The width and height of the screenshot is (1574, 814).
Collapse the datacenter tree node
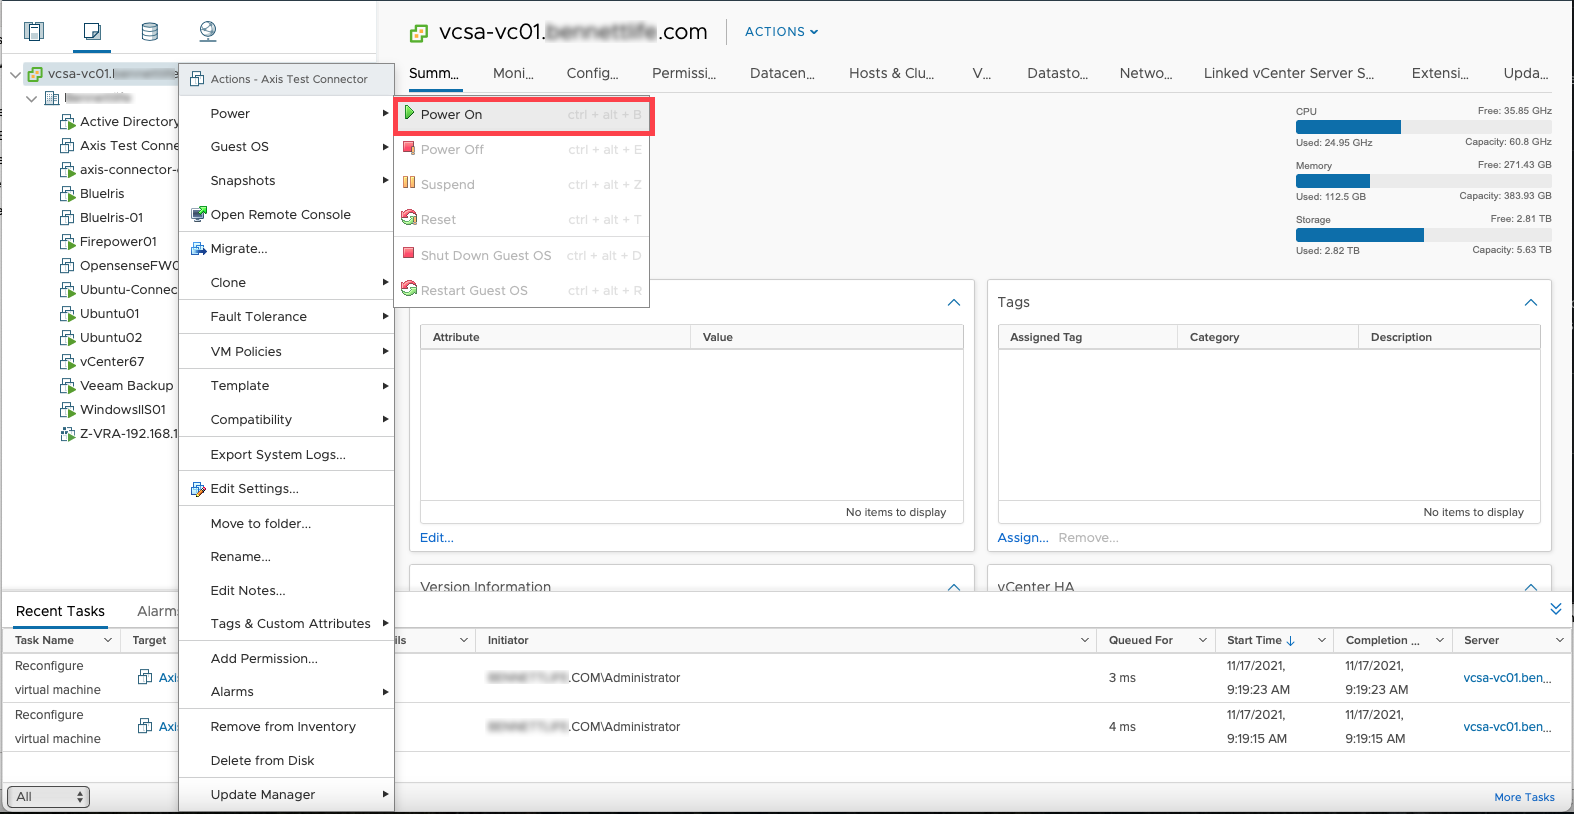click(x=32, y=98)
